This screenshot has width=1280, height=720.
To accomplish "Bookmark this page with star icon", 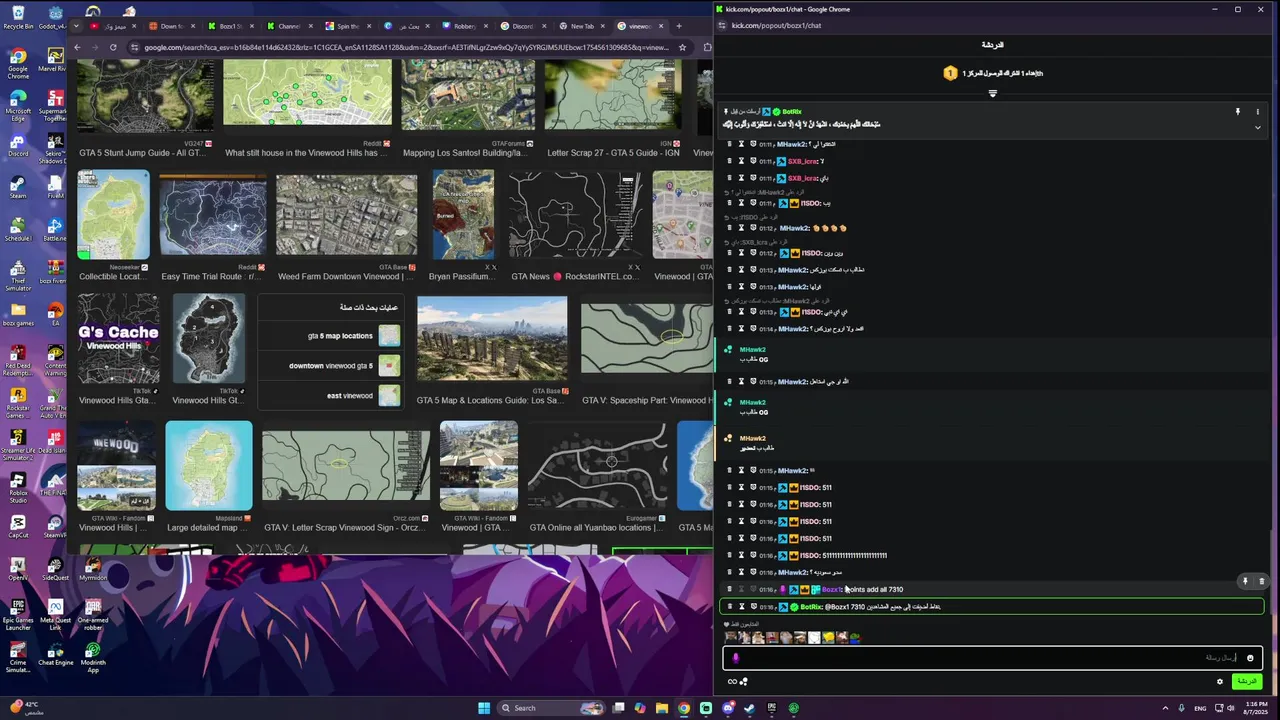I will pyautogui.click(x=682, y=47).
